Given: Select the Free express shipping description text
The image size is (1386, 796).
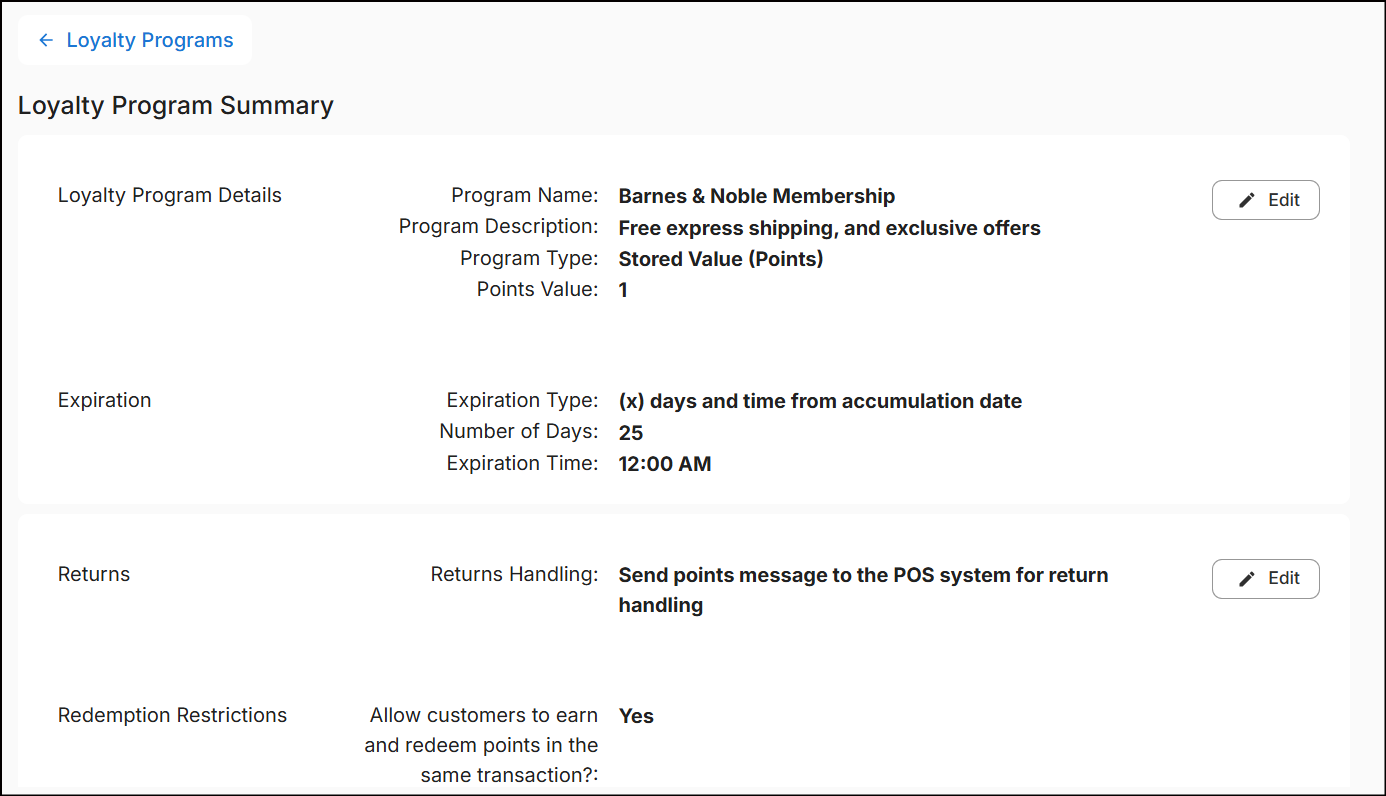Looking at the screenshot, I should pos(830,228).
